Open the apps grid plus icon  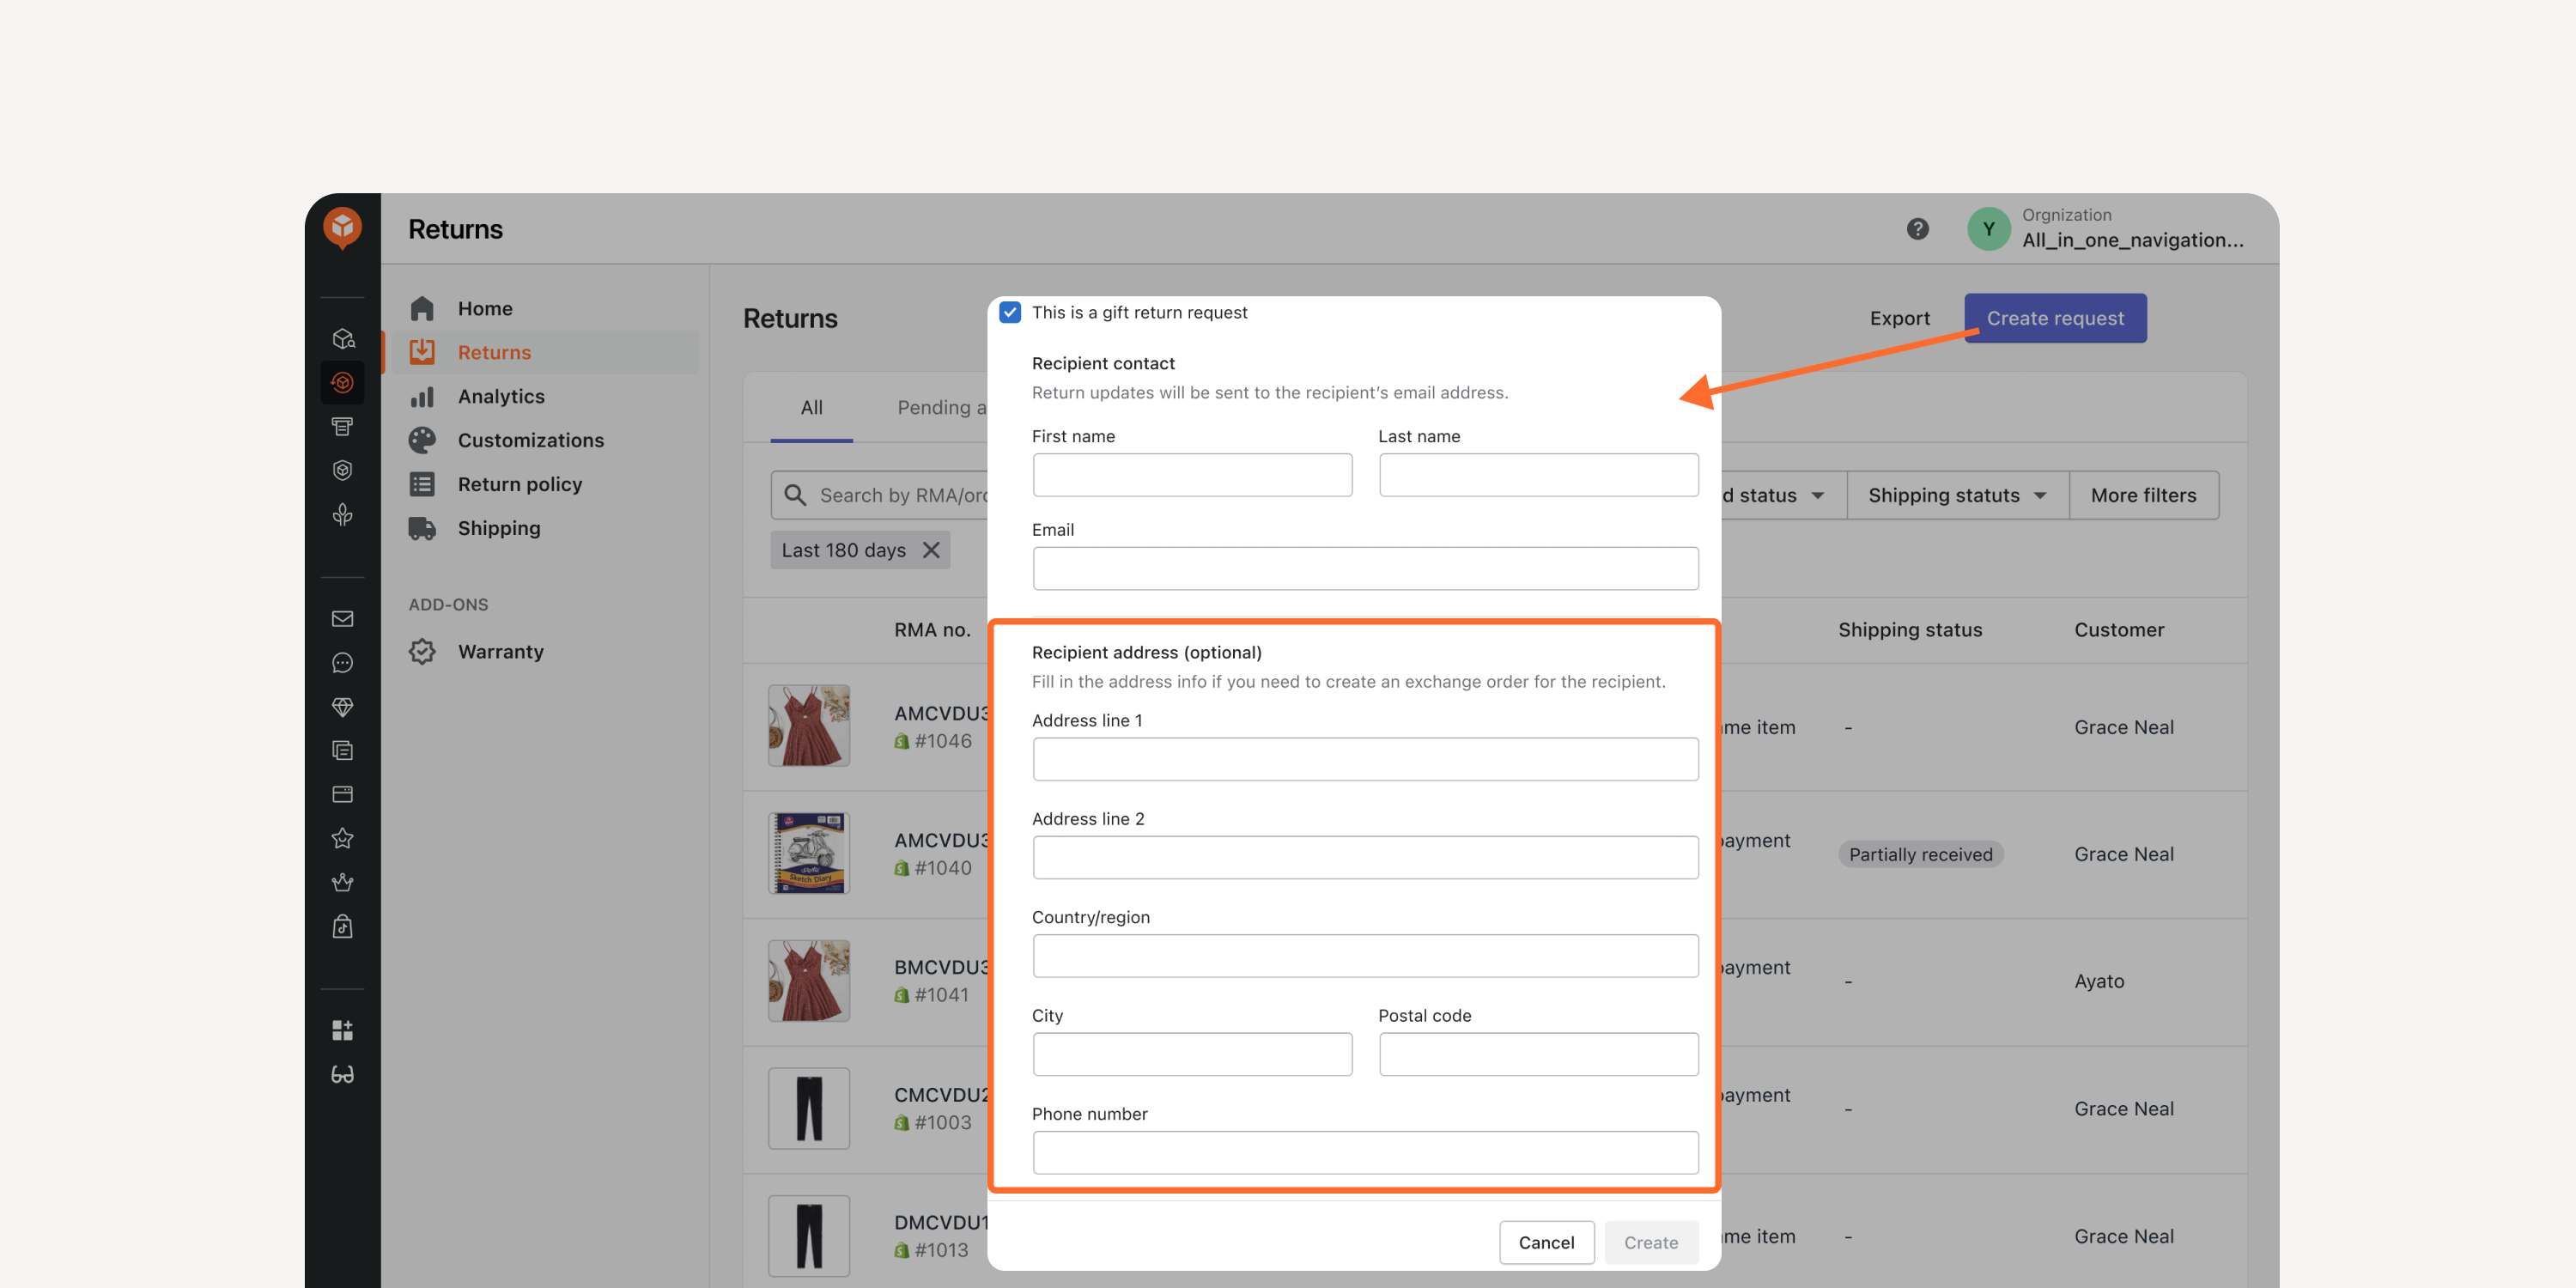(x=342, y=1030)
